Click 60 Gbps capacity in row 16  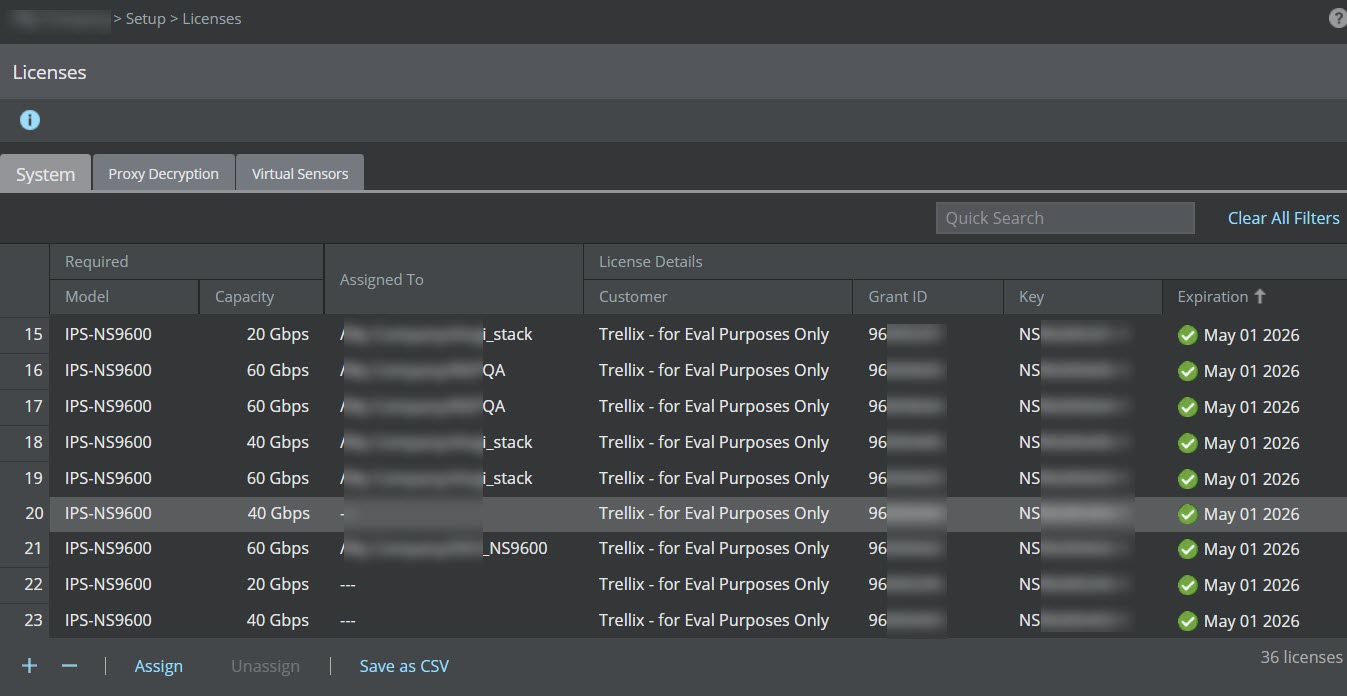point(278,370)
